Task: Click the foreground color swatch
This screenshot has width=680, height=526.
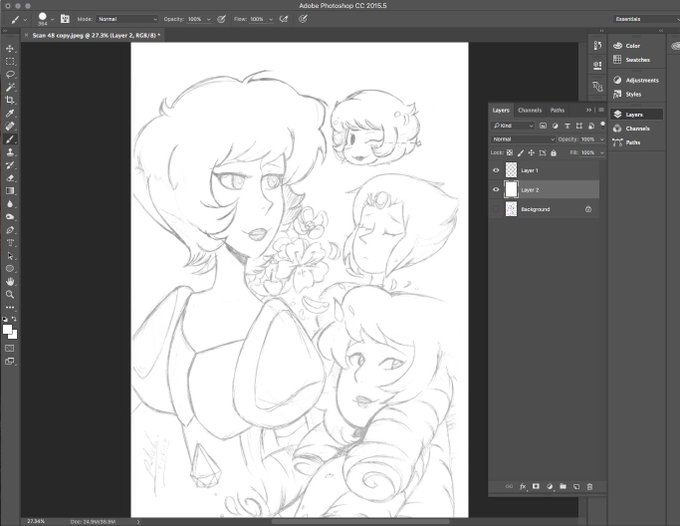Action: (7, 330)
